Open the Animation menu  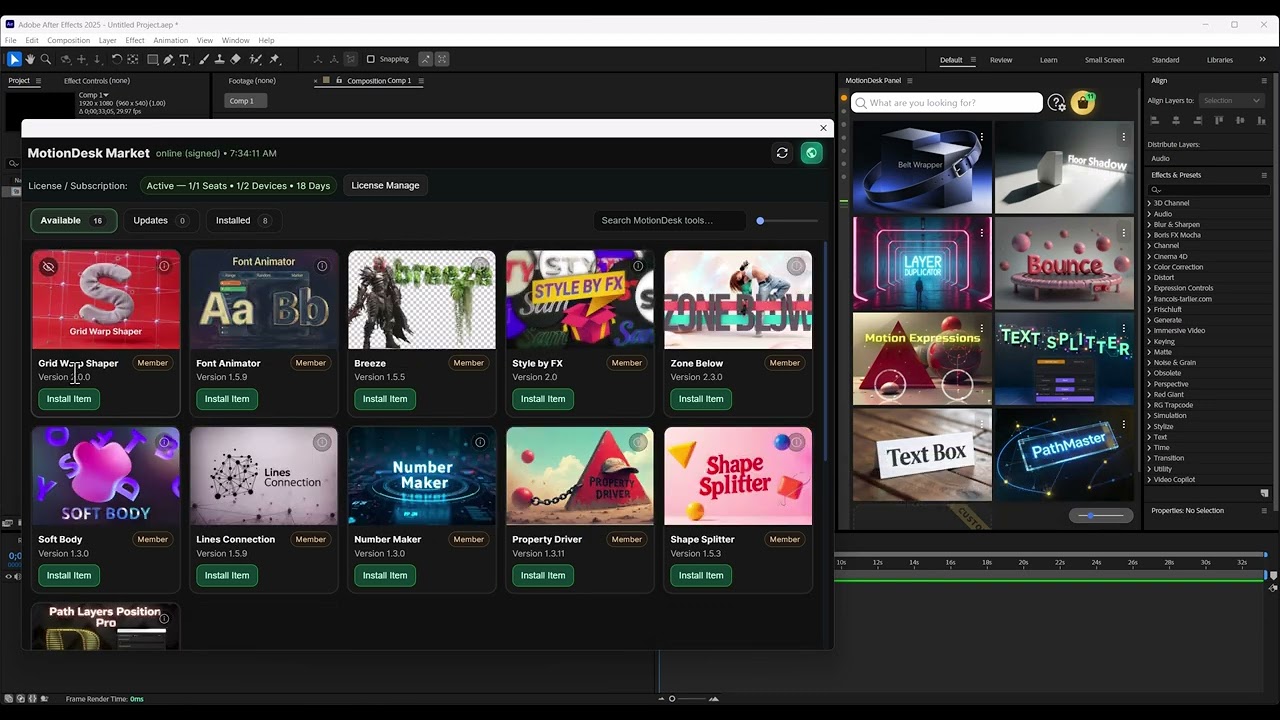[170, 40]
